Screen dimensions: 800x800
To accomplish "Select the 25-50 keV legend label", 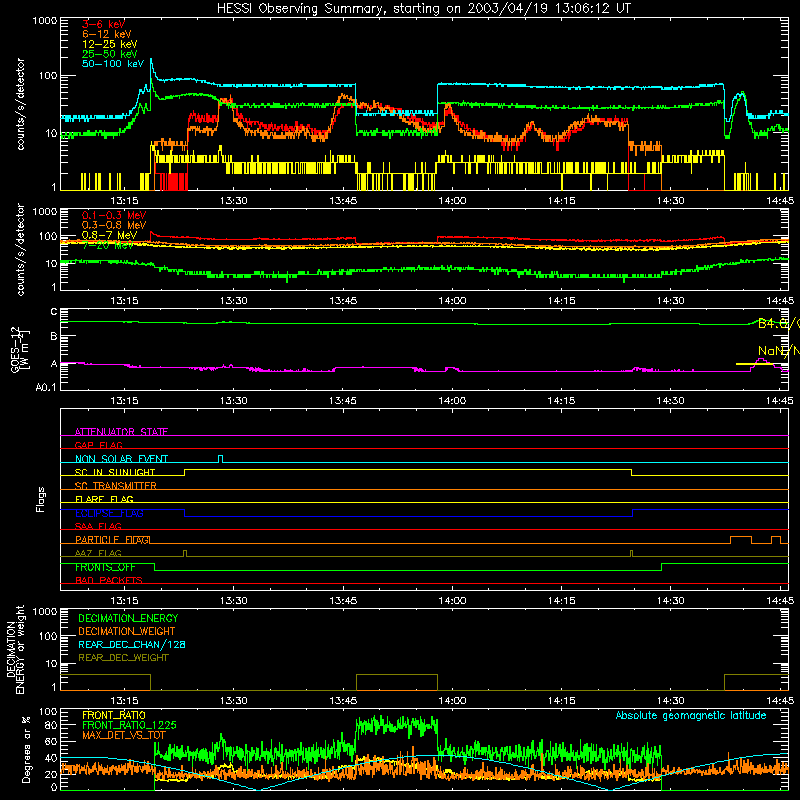I will coord(109,54).
